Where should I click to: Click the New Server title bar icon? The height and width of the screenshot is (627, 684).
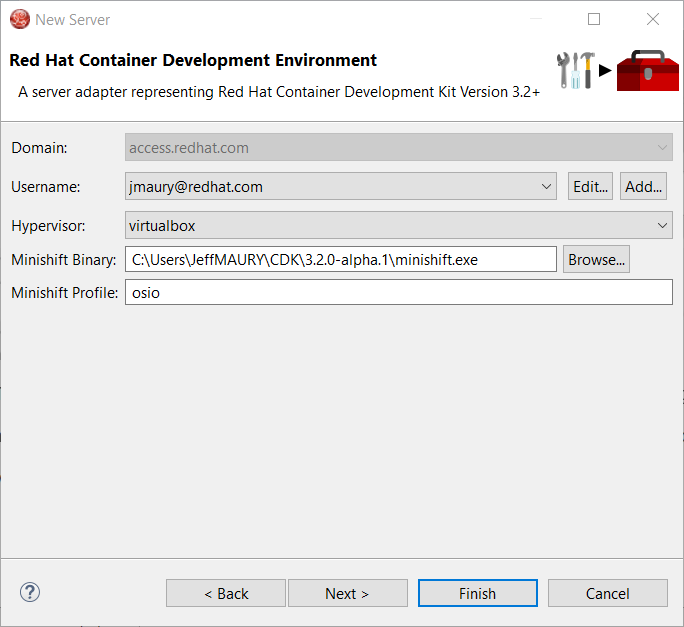tap(18, 19)
